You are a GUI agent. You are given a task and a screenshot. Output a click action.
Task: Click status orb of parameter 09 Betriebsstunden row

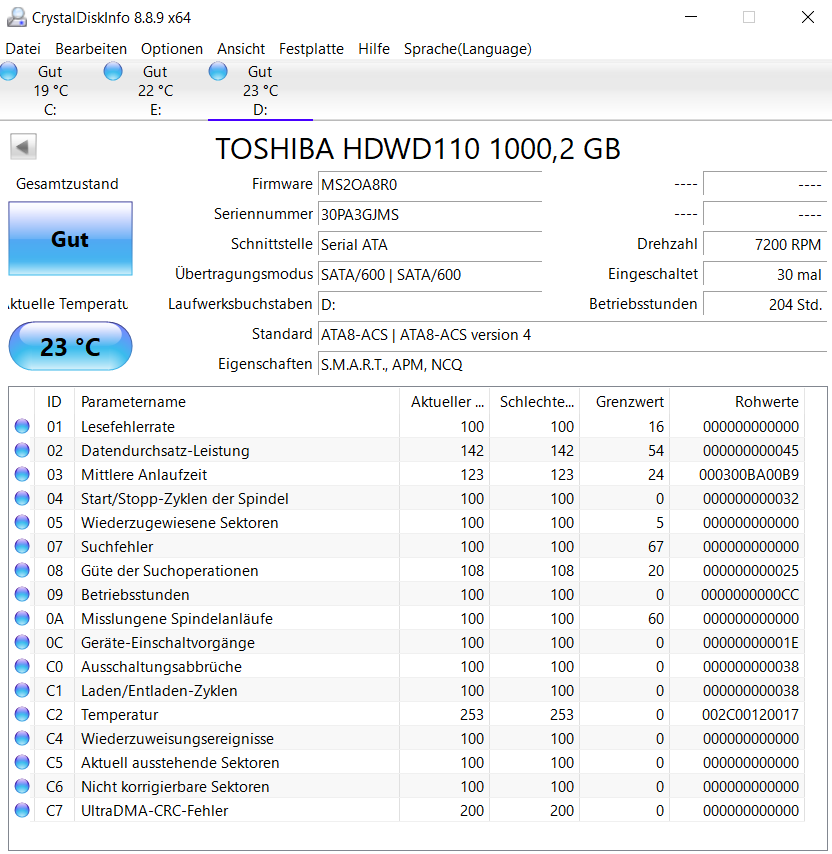pyautogui.click(x=22, y=594)
